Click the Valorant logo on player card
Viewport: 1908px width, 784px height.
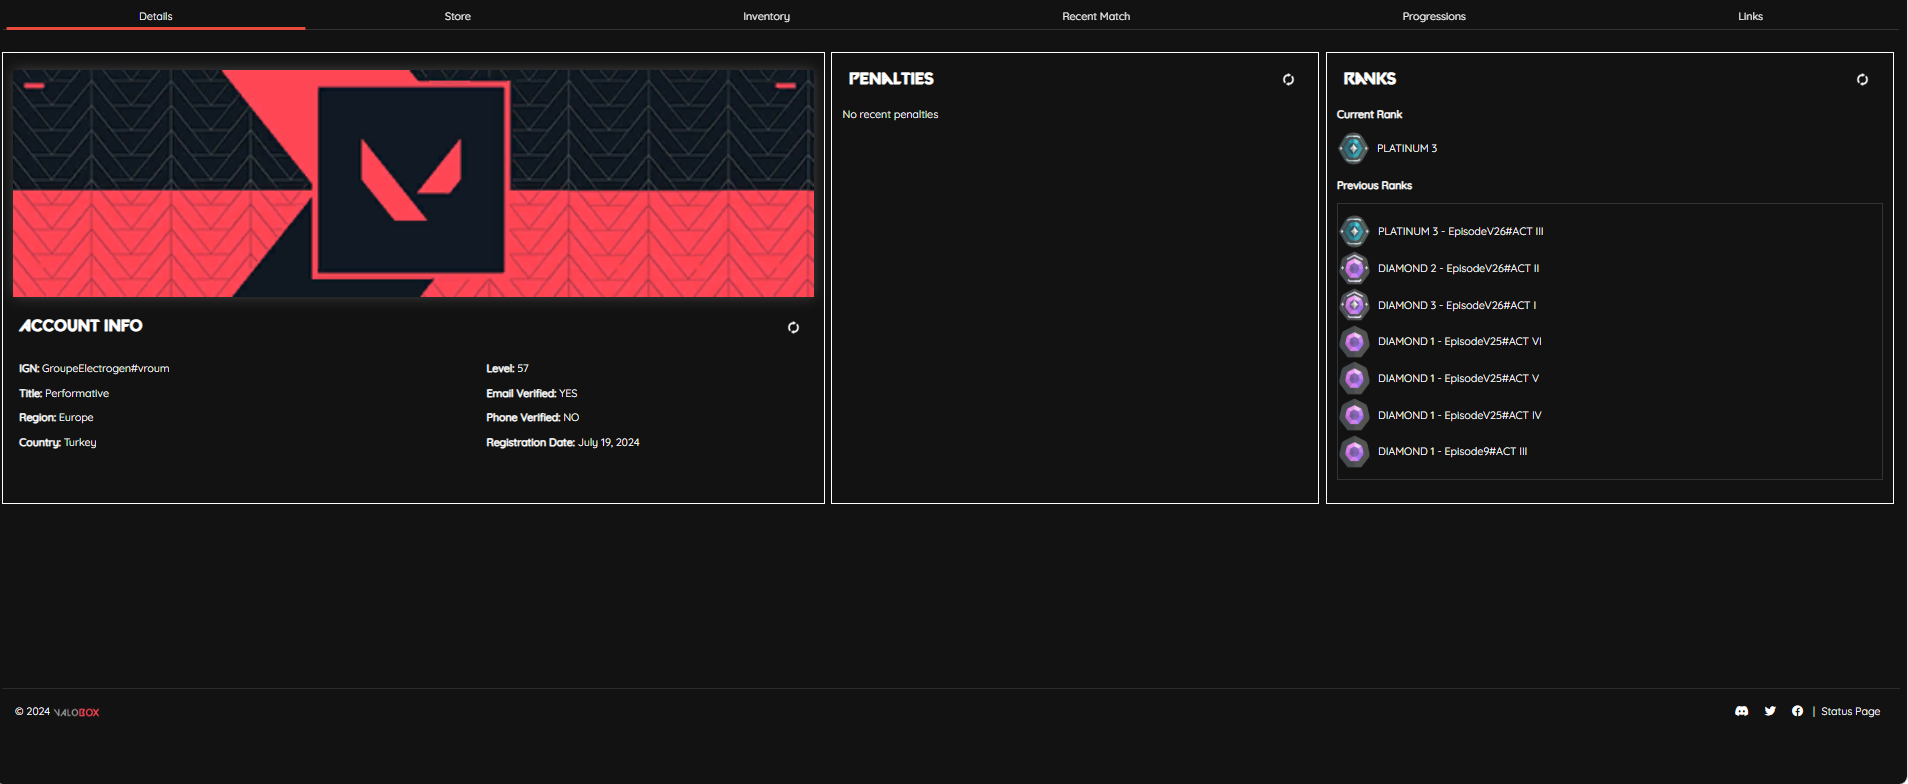411,180
